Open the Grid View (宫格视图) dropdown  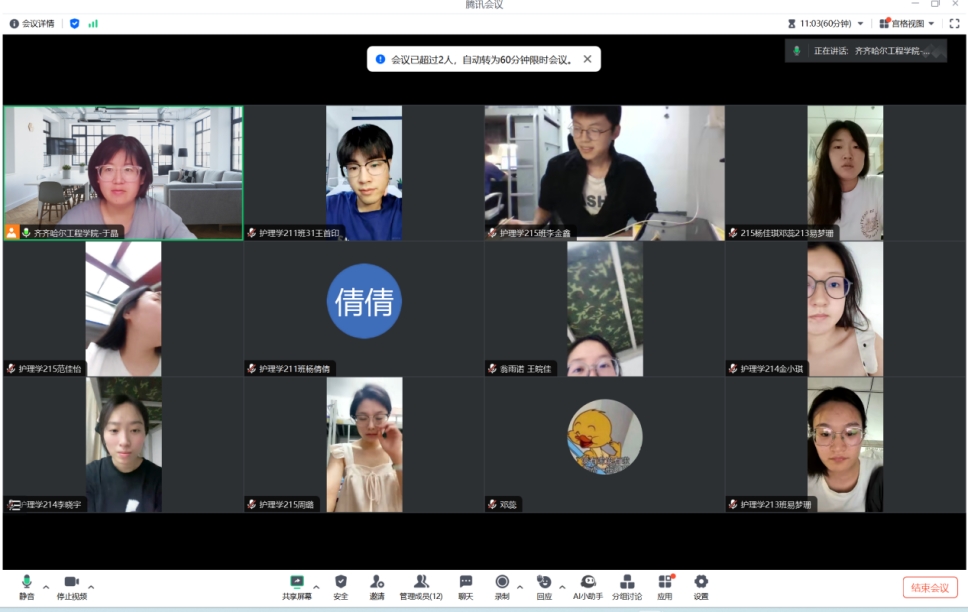(907, 23)
